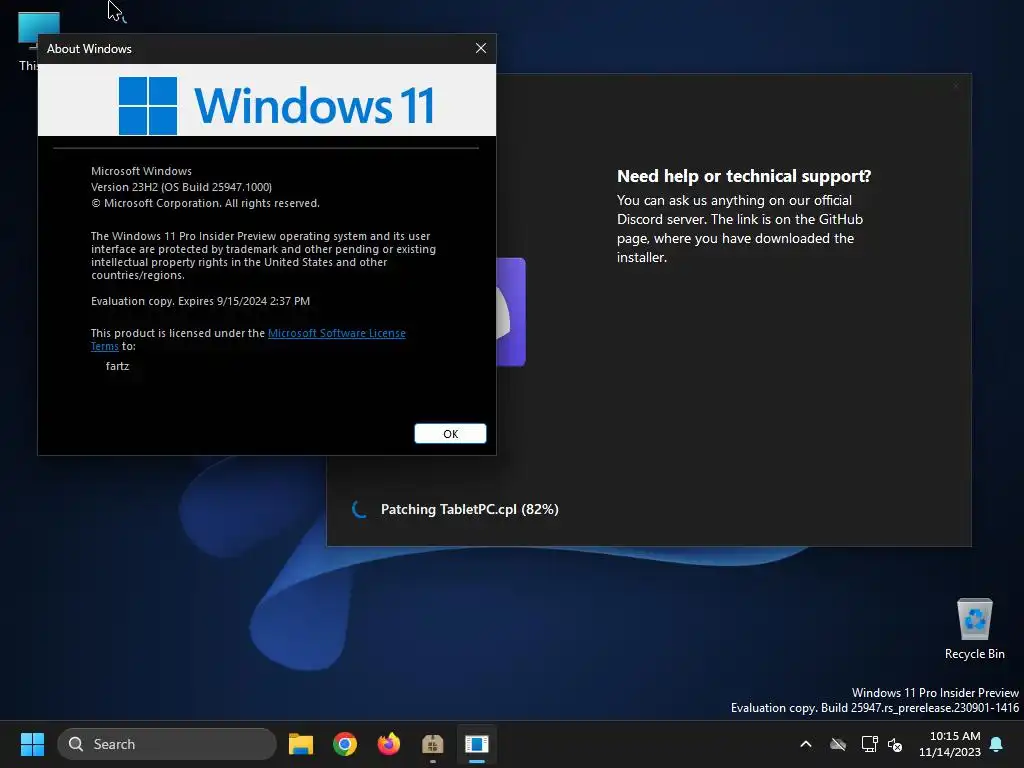Click the muted volume tray icon
The height and width of the screenshot is (768, 1024).
coord(895,744)
